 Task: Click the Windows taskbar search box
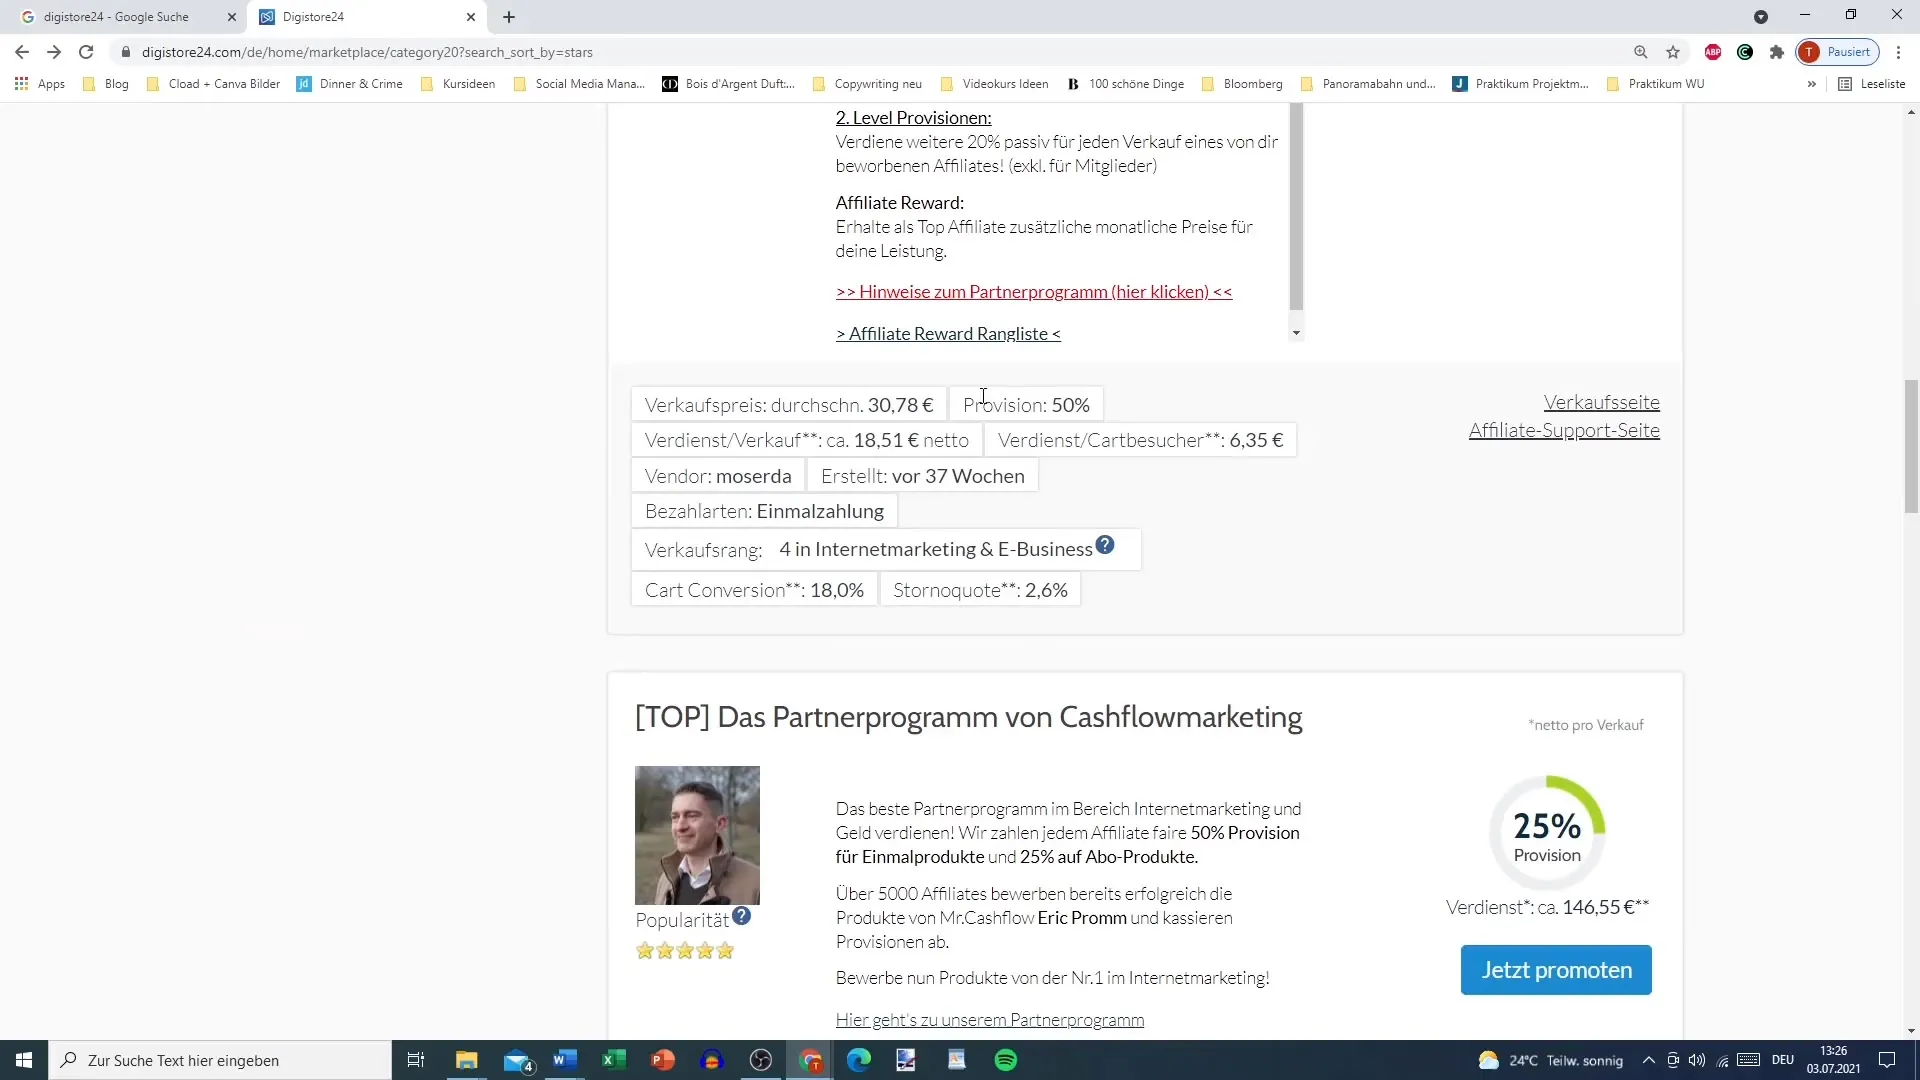(220, 1060)
